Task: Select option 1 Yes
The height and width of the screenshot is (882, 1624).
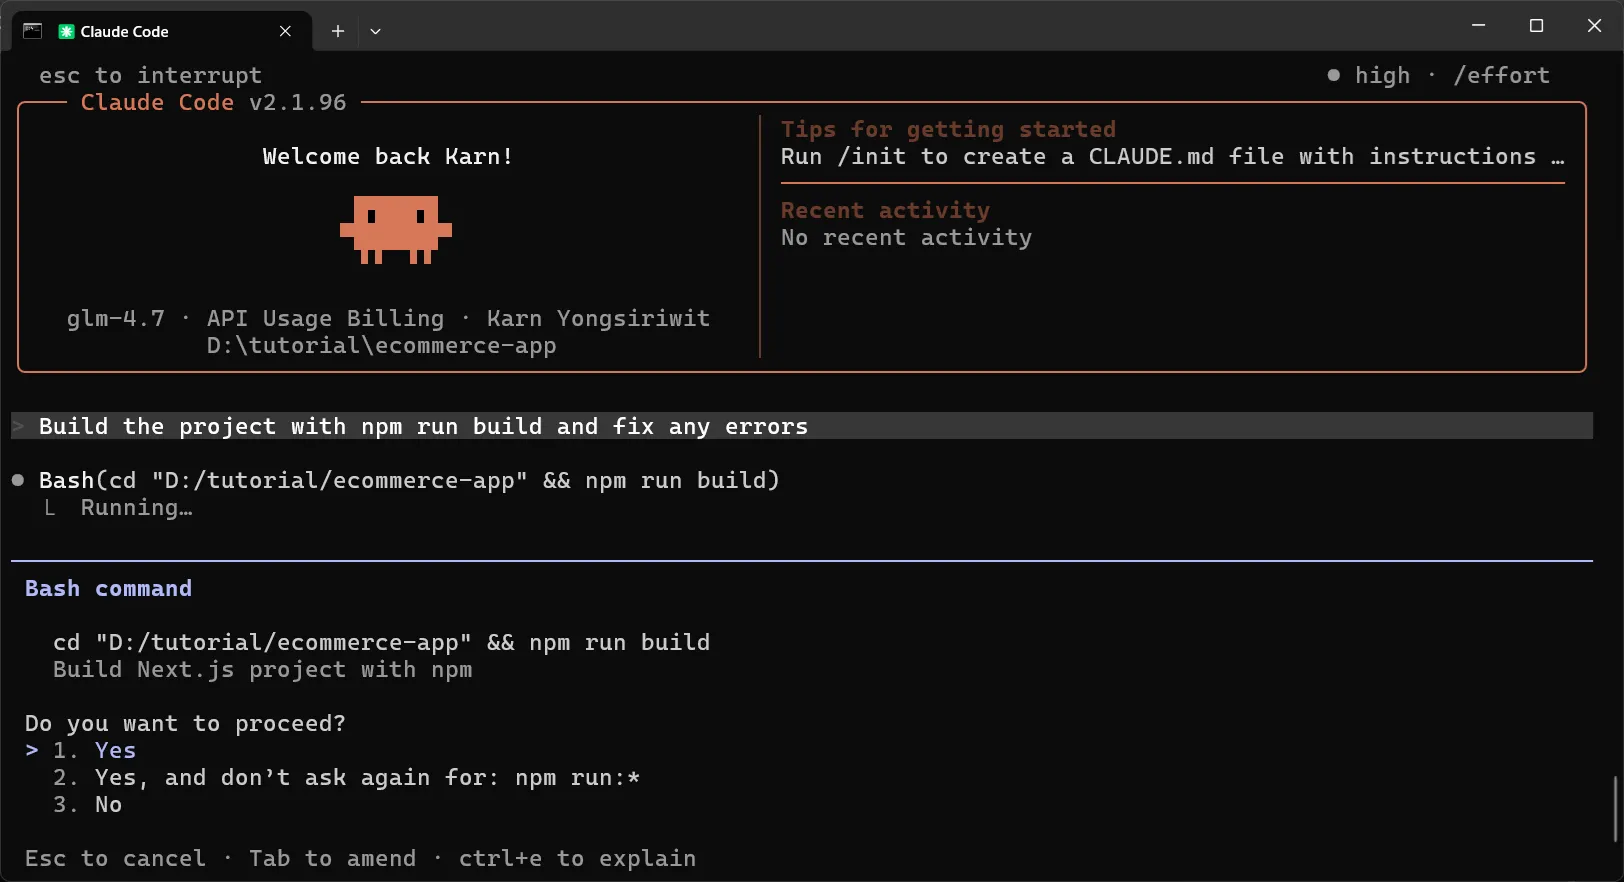Action: pyautogui.click(x=115, y=750)
